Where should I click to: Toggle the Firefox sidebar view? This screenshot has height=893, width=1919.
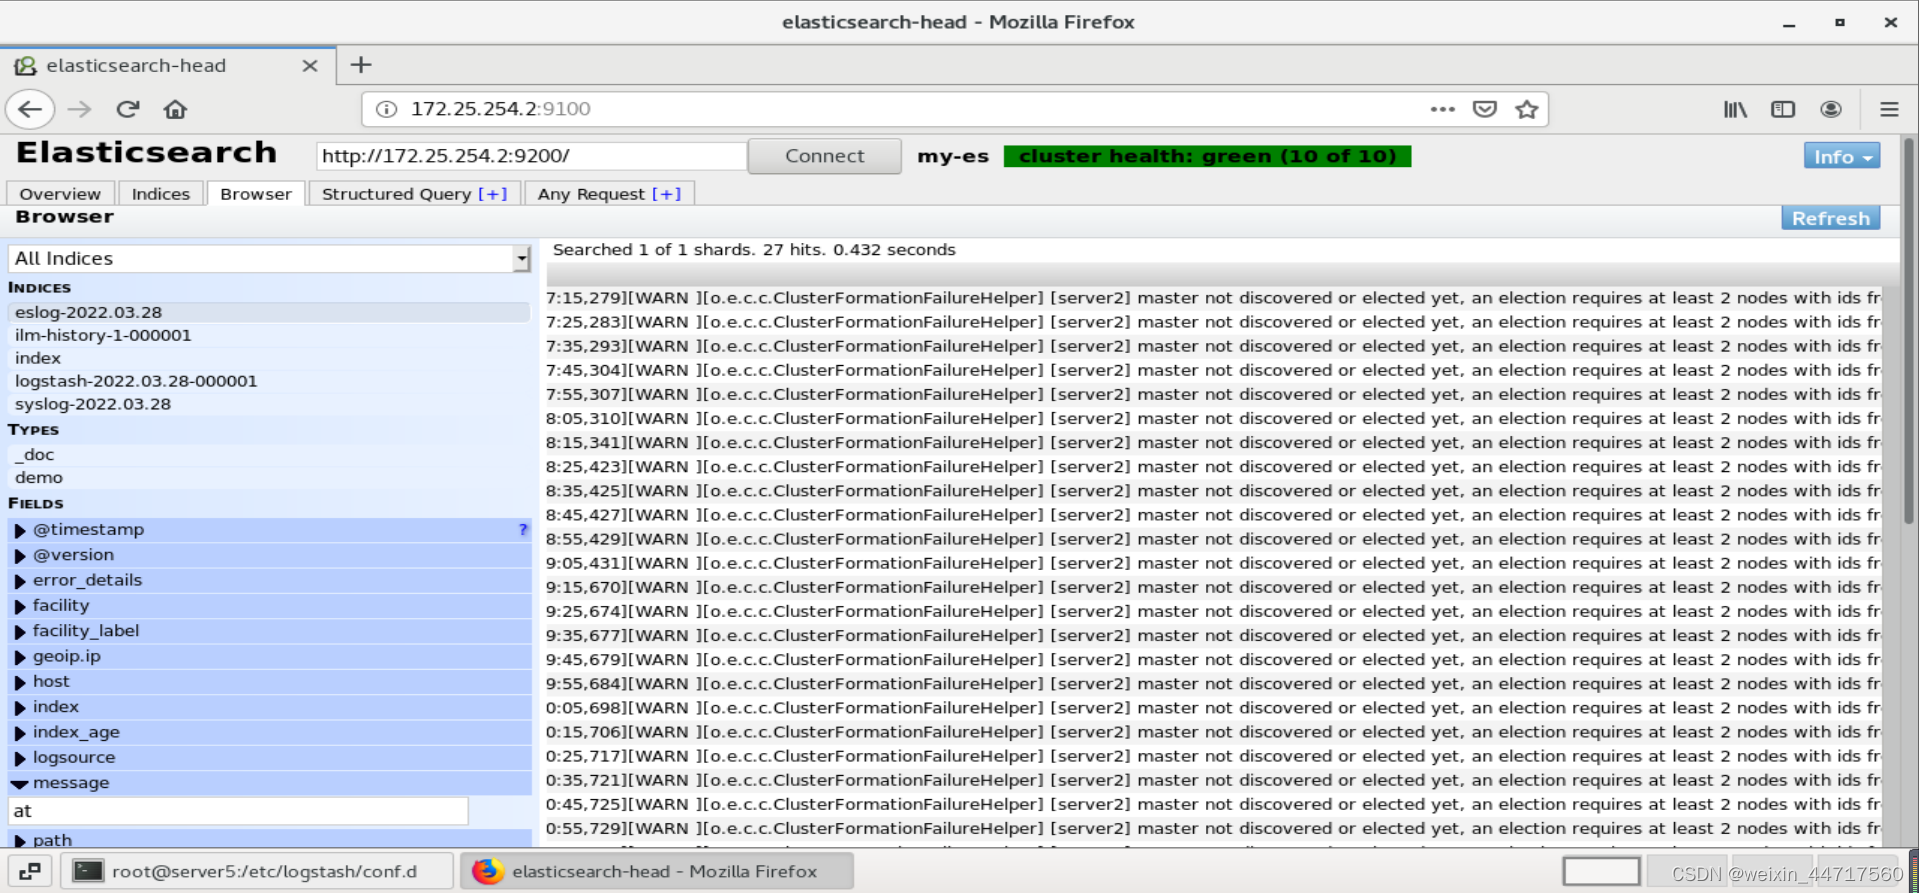[1783, 109]
